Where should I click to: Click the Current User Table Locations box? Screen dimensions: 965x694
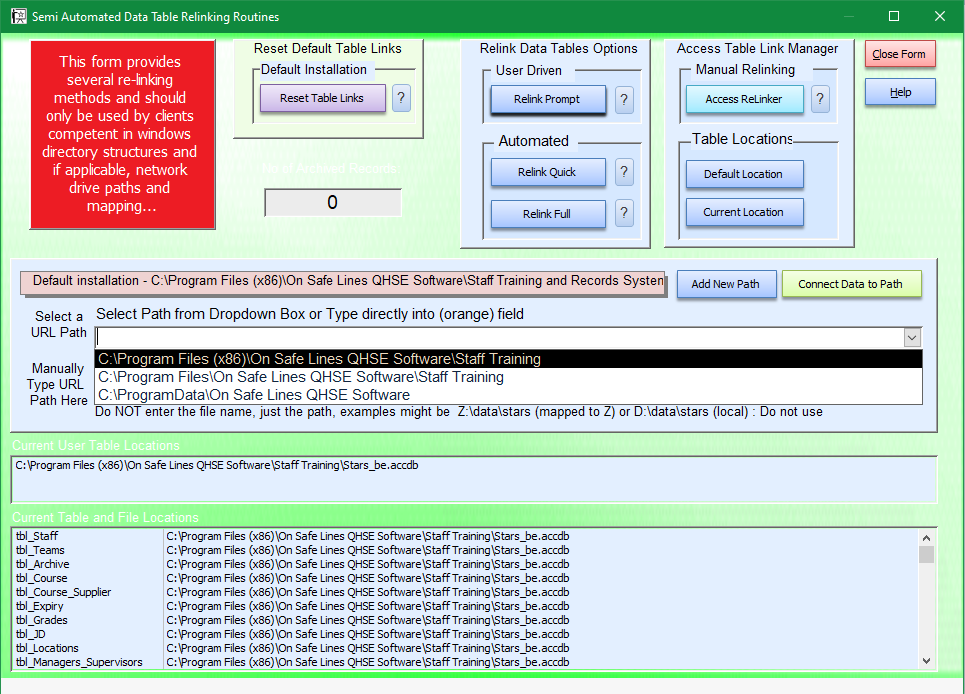coord(474,479)
